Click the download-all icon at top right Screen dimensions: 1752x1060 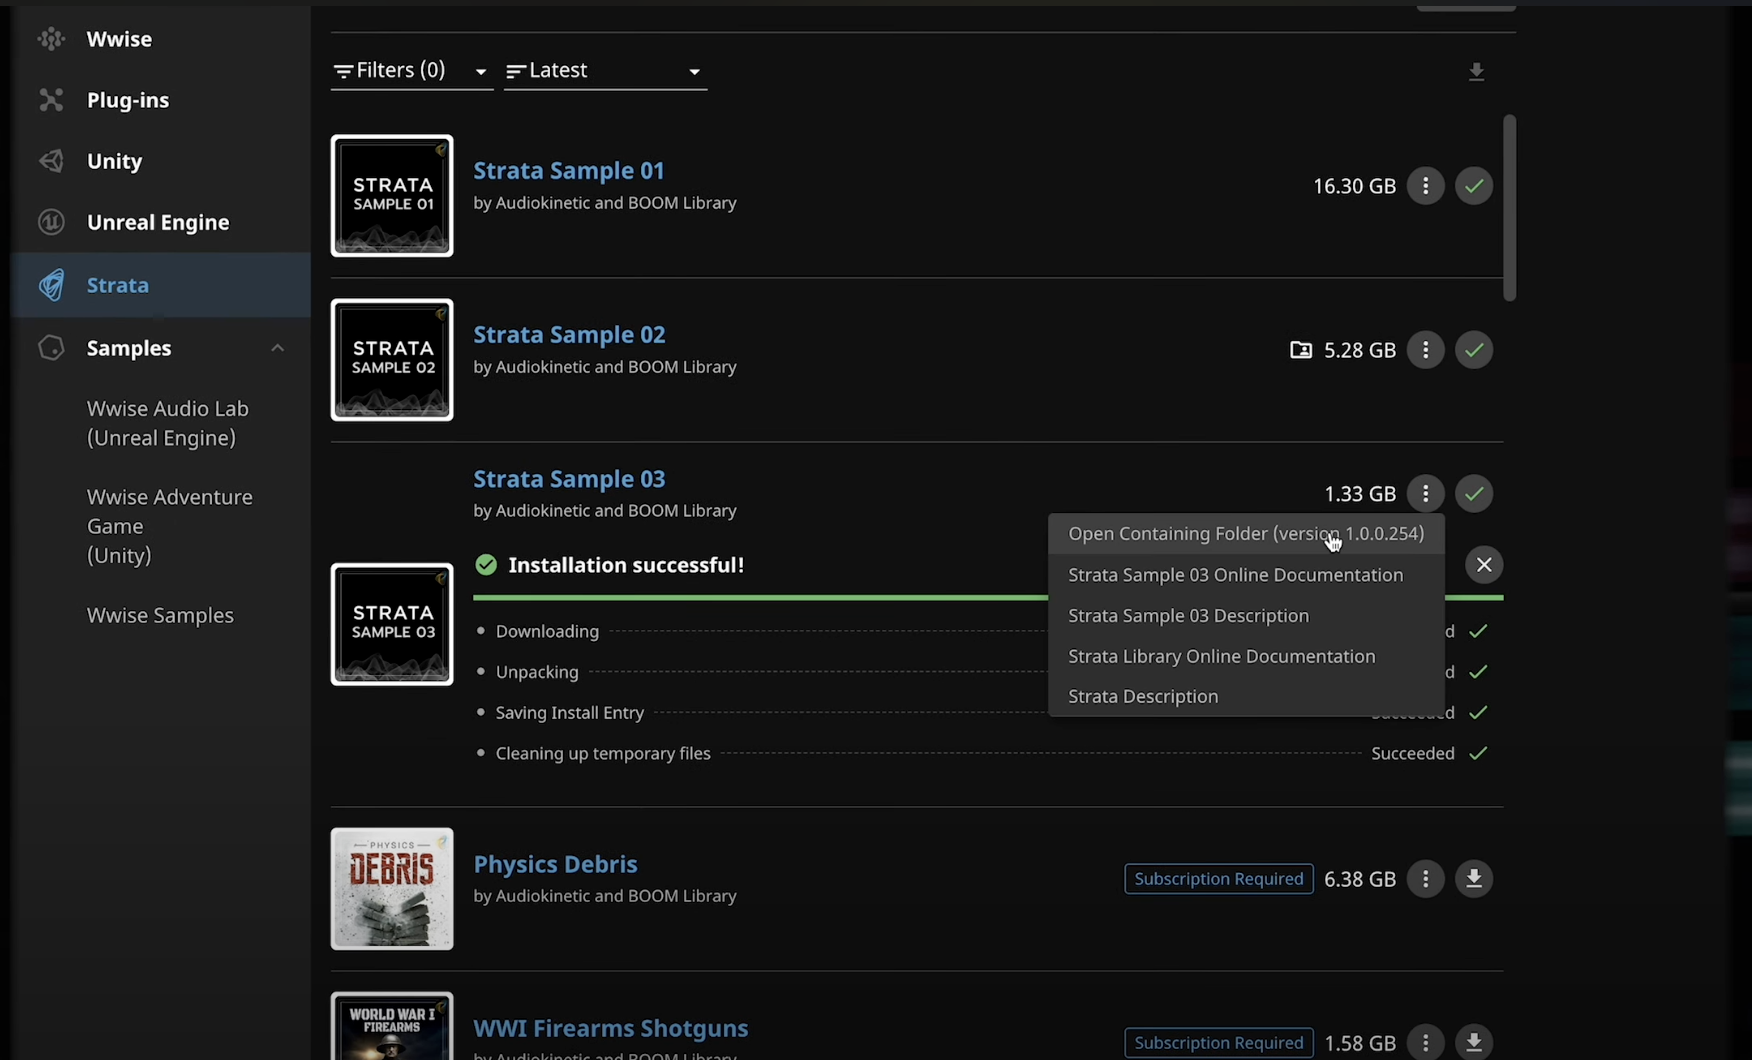point(1476,72)
